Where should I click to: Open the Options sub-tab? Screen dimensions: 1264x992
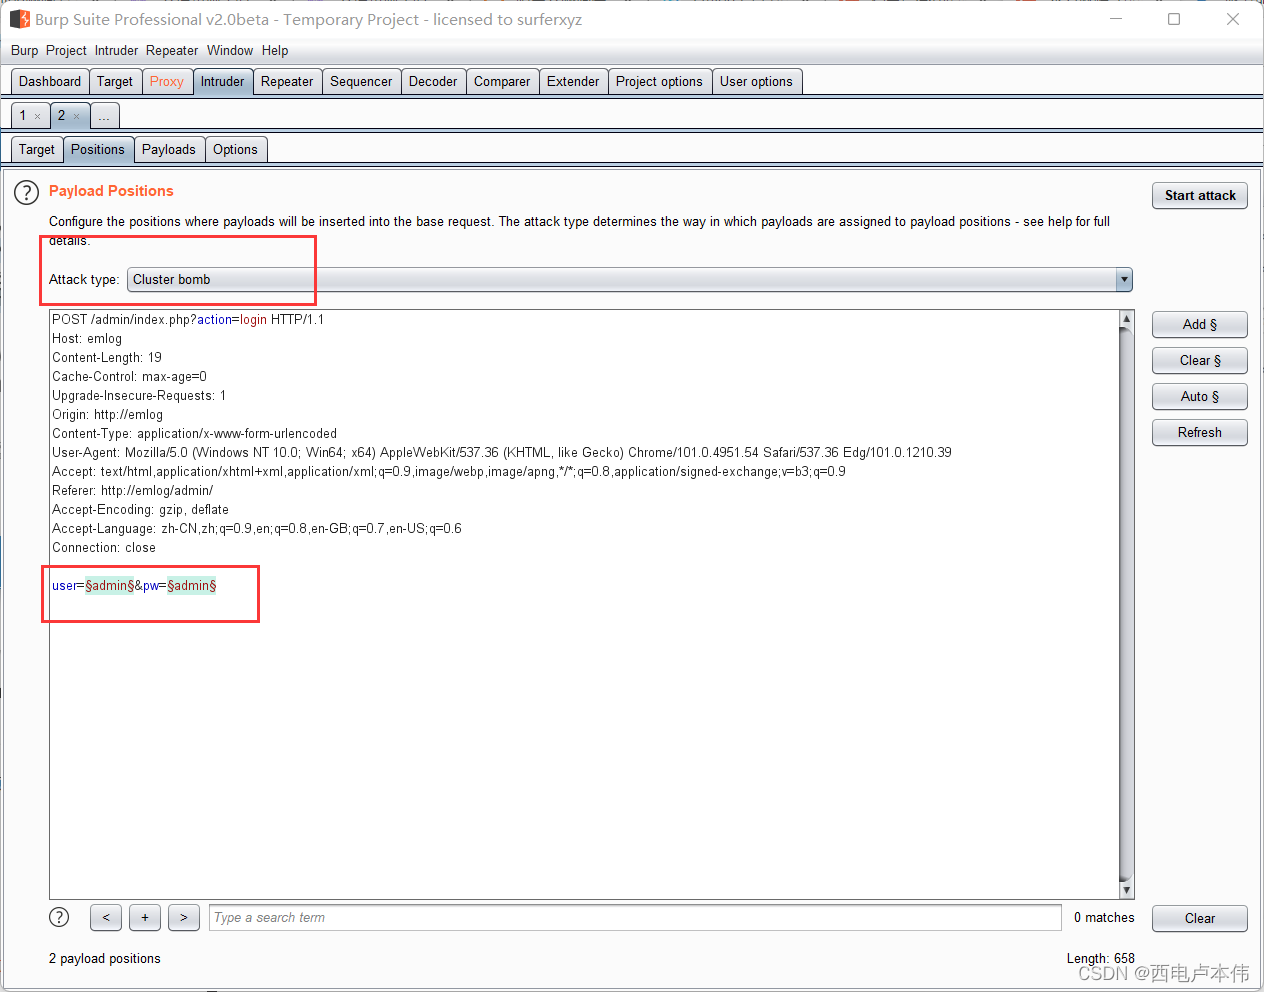tap(235, 150)
